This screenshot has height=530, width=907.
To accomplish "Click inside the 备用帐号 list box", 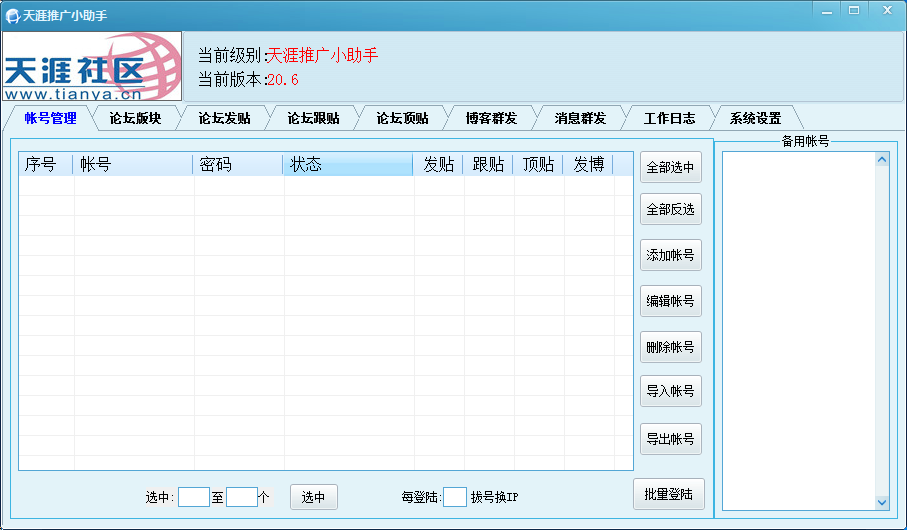I will [x=799, y=331].
